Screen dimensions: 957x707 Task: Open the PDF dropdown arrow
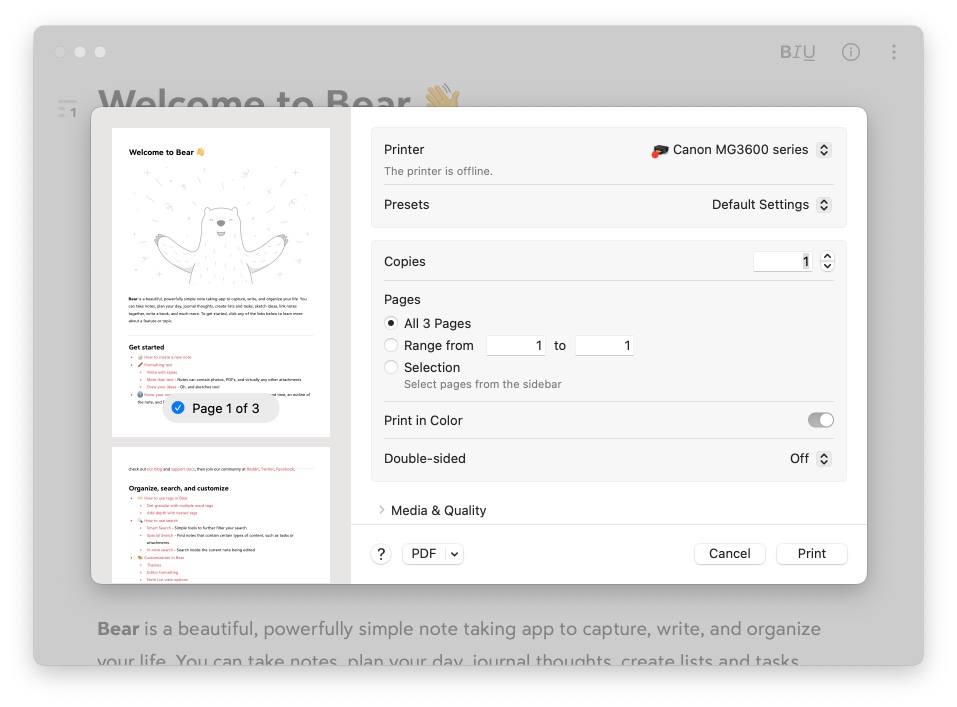click(455, 554)
